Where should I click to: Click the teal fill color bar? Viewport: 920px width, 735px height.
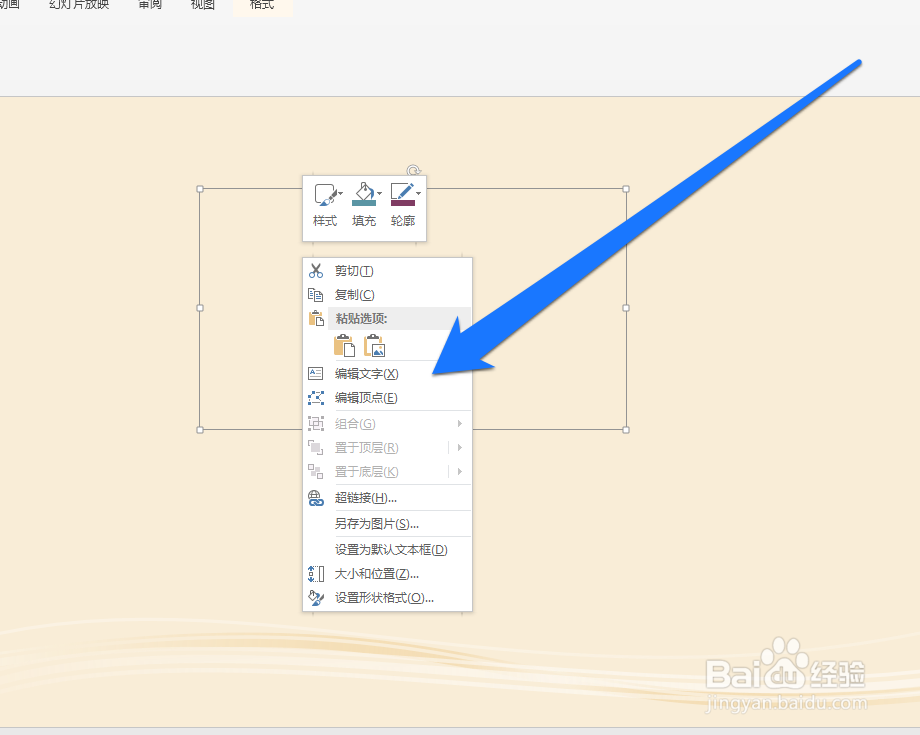(x=364, y=202)
